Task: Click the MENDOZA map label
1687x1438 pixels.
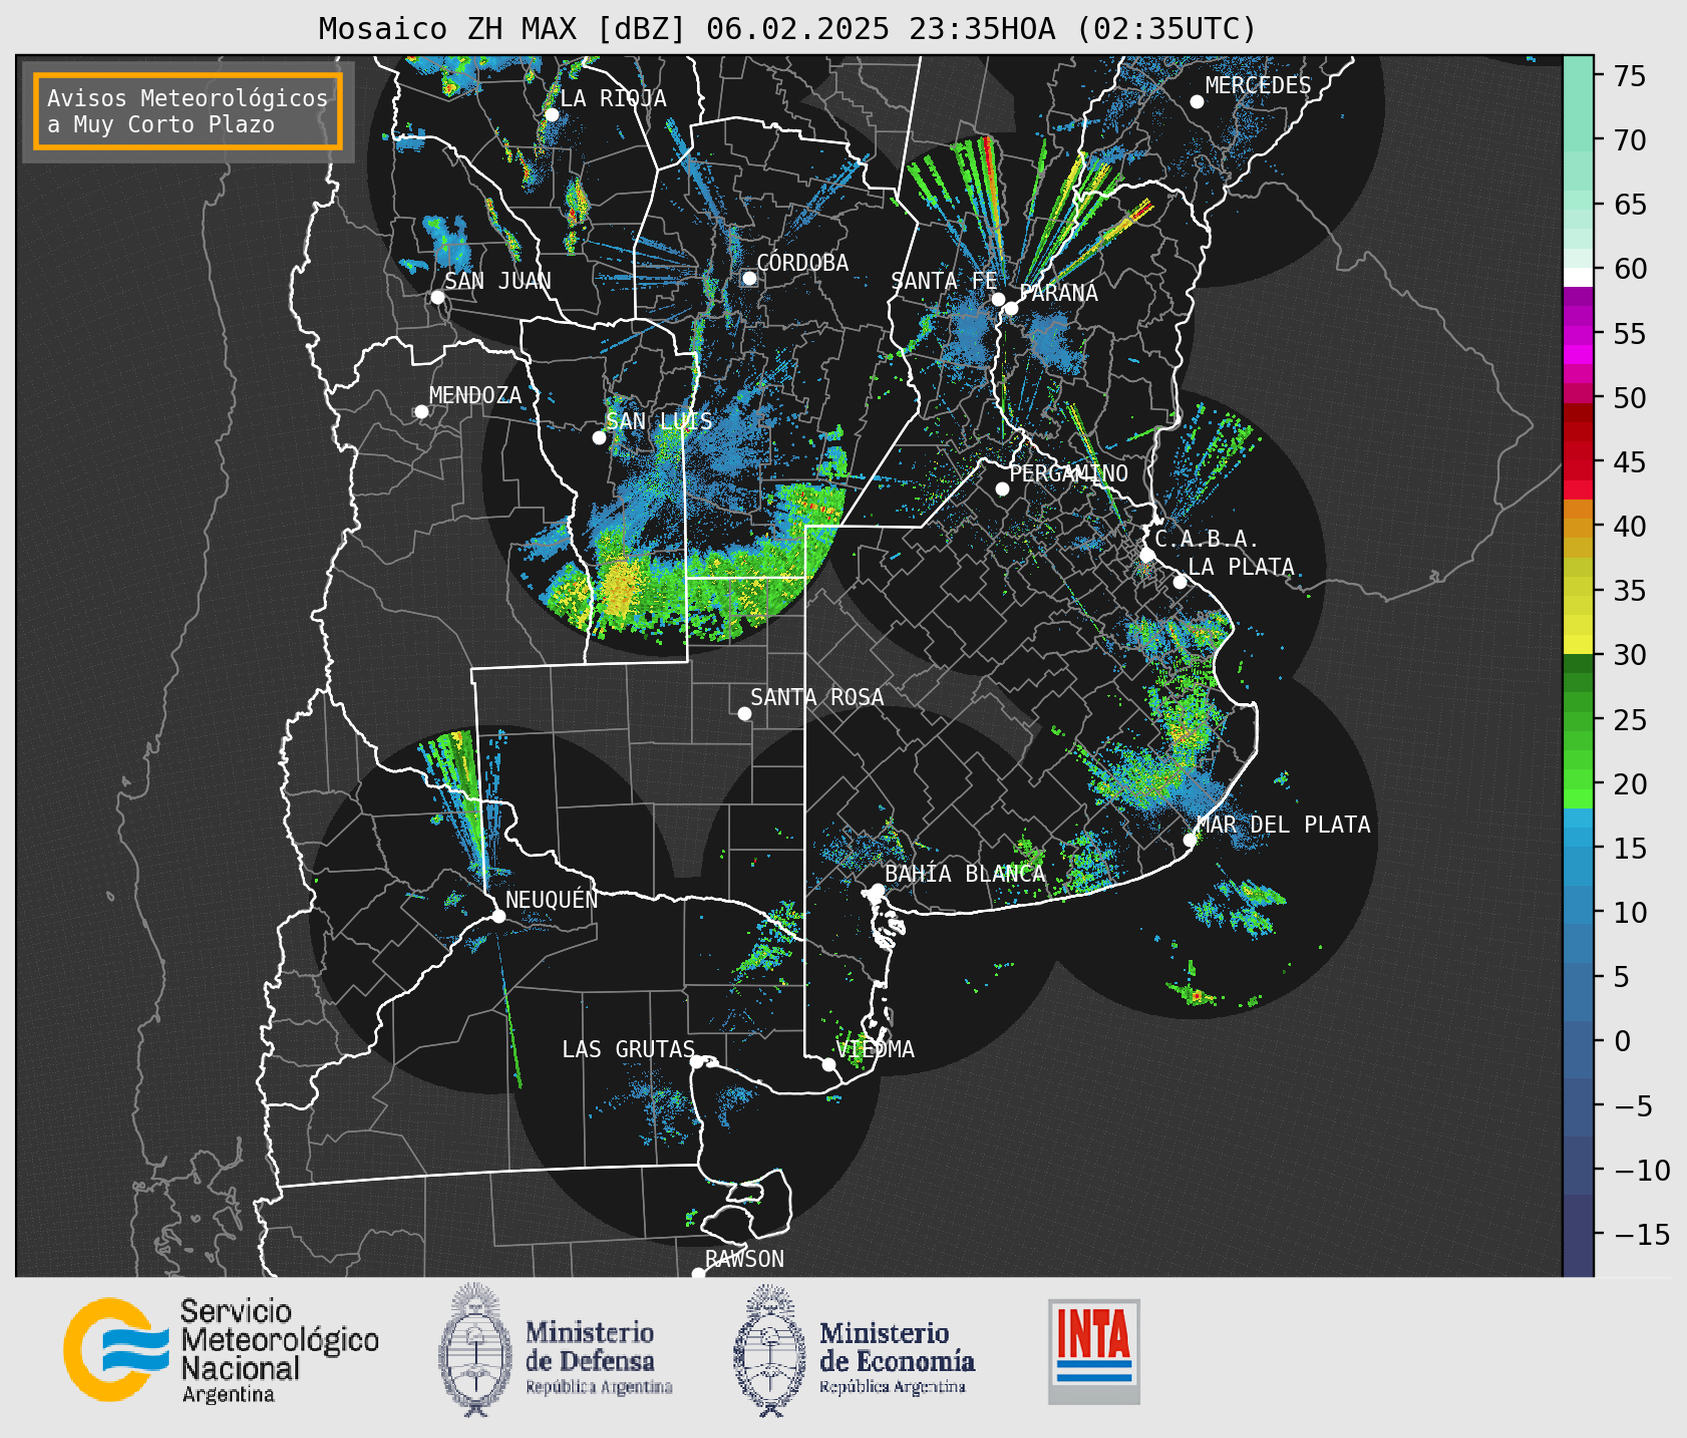Action: [x=475, y=396]
